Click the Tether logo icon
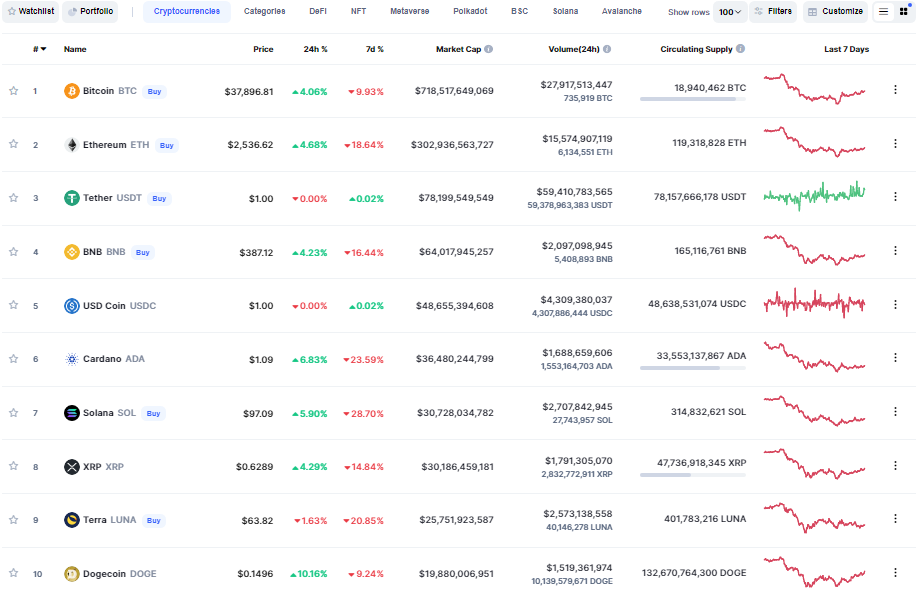The height and width of the screenshot is (597, 917). coord(71,198)
